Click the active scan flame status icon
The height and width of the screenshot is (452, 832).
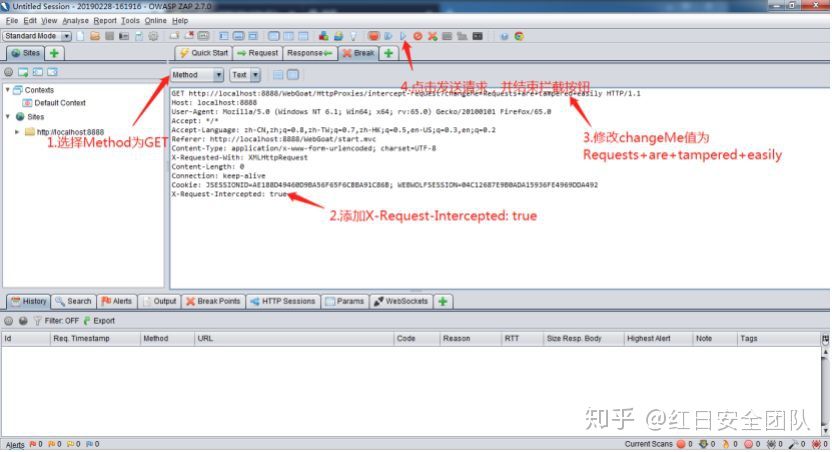(726, 444)
